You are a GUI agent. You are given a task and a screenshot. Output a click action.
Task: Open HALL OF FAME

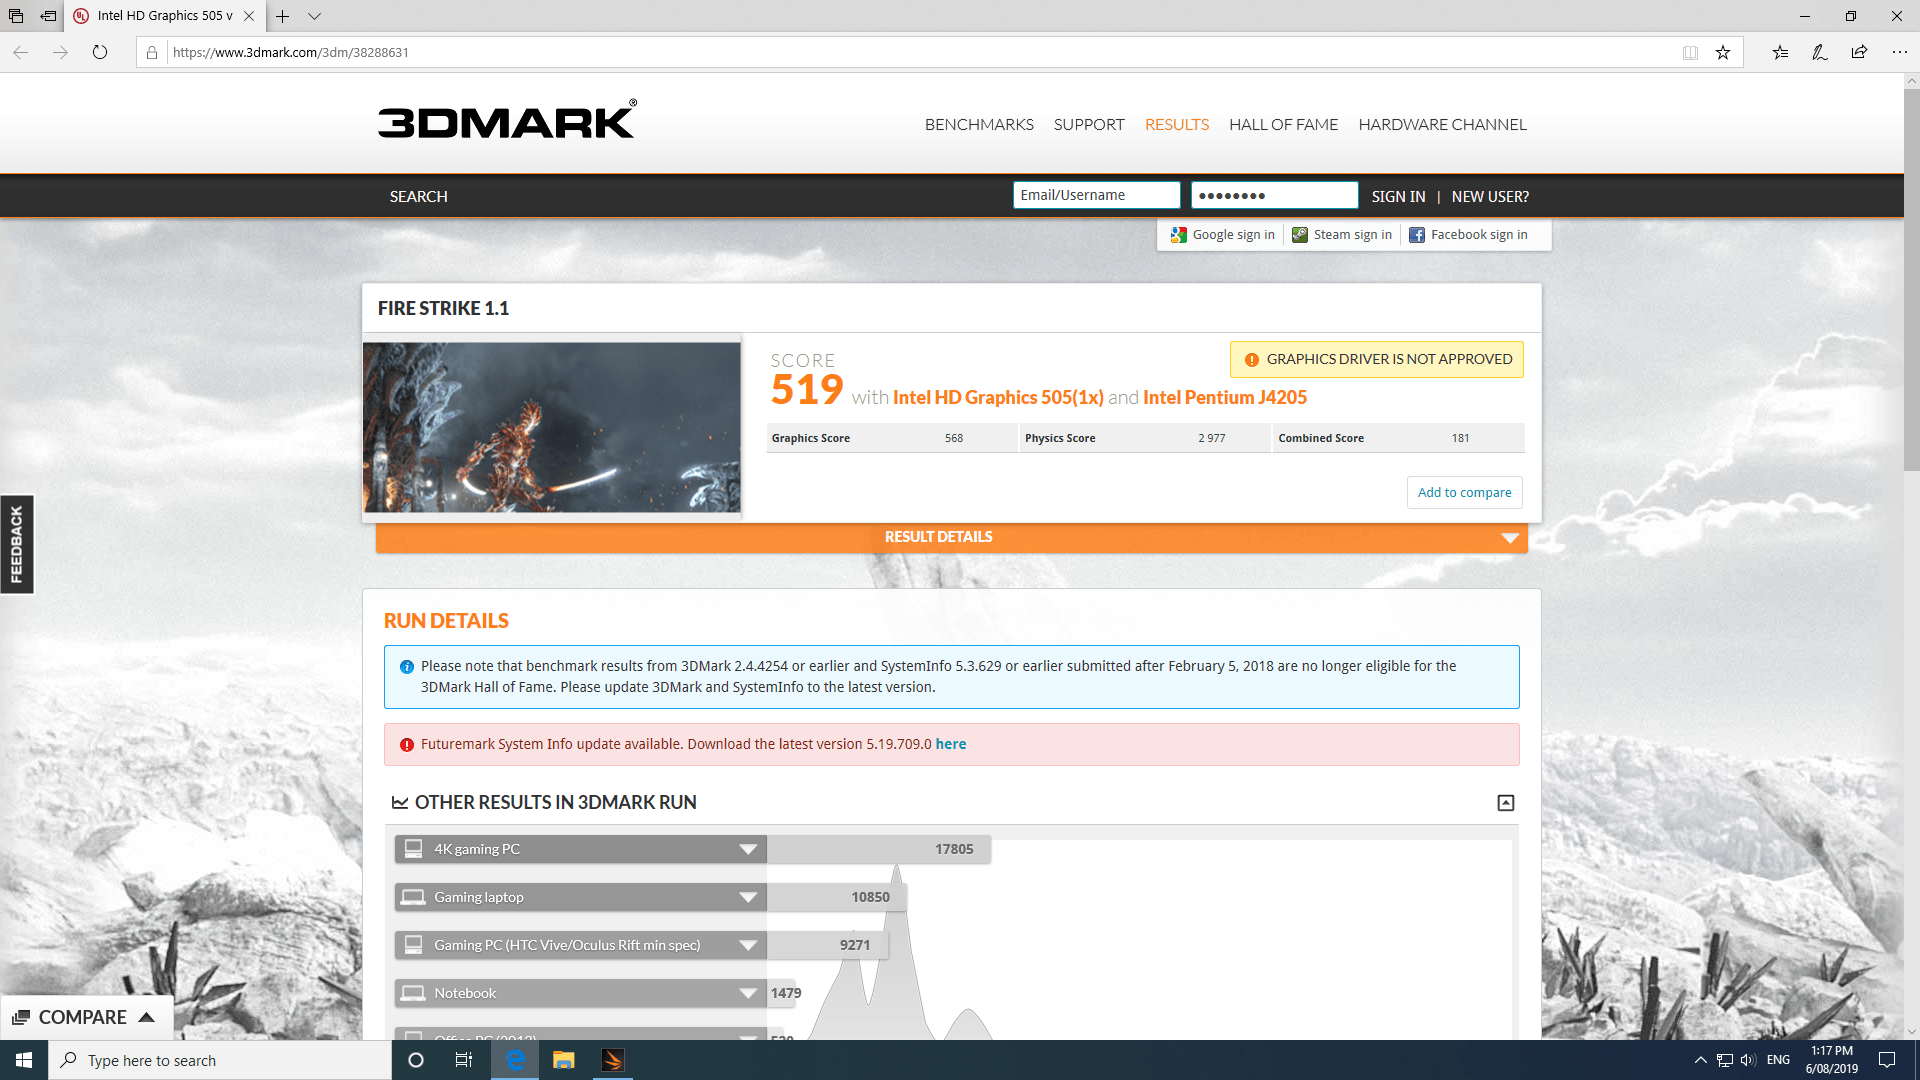click(1283, 125)
